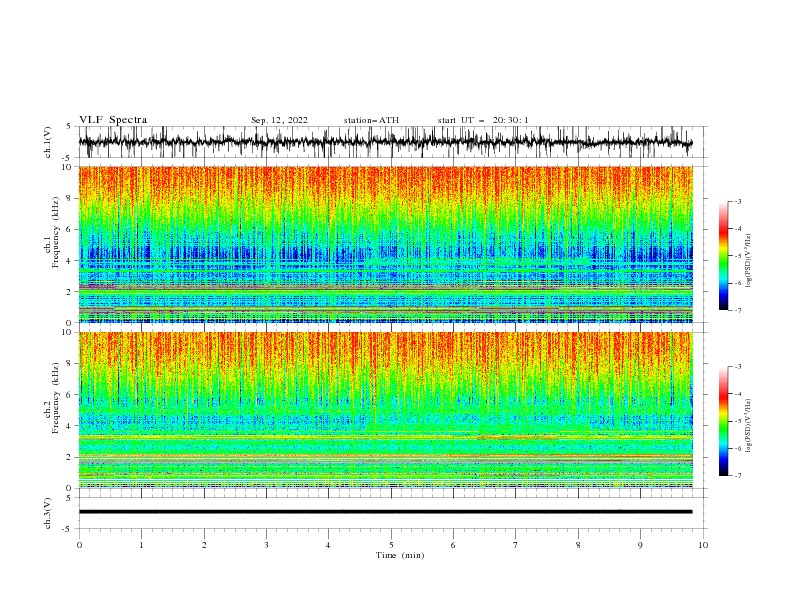Click the "6" kHz tick on ch.2 frequency axis

tap(69, 394)
